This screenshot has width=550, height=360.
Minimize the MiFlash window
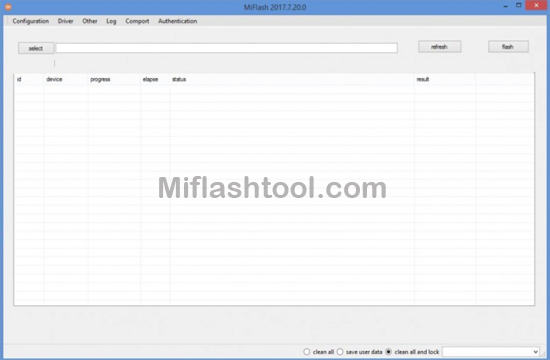pyautogui.click(x=505, y=6)
